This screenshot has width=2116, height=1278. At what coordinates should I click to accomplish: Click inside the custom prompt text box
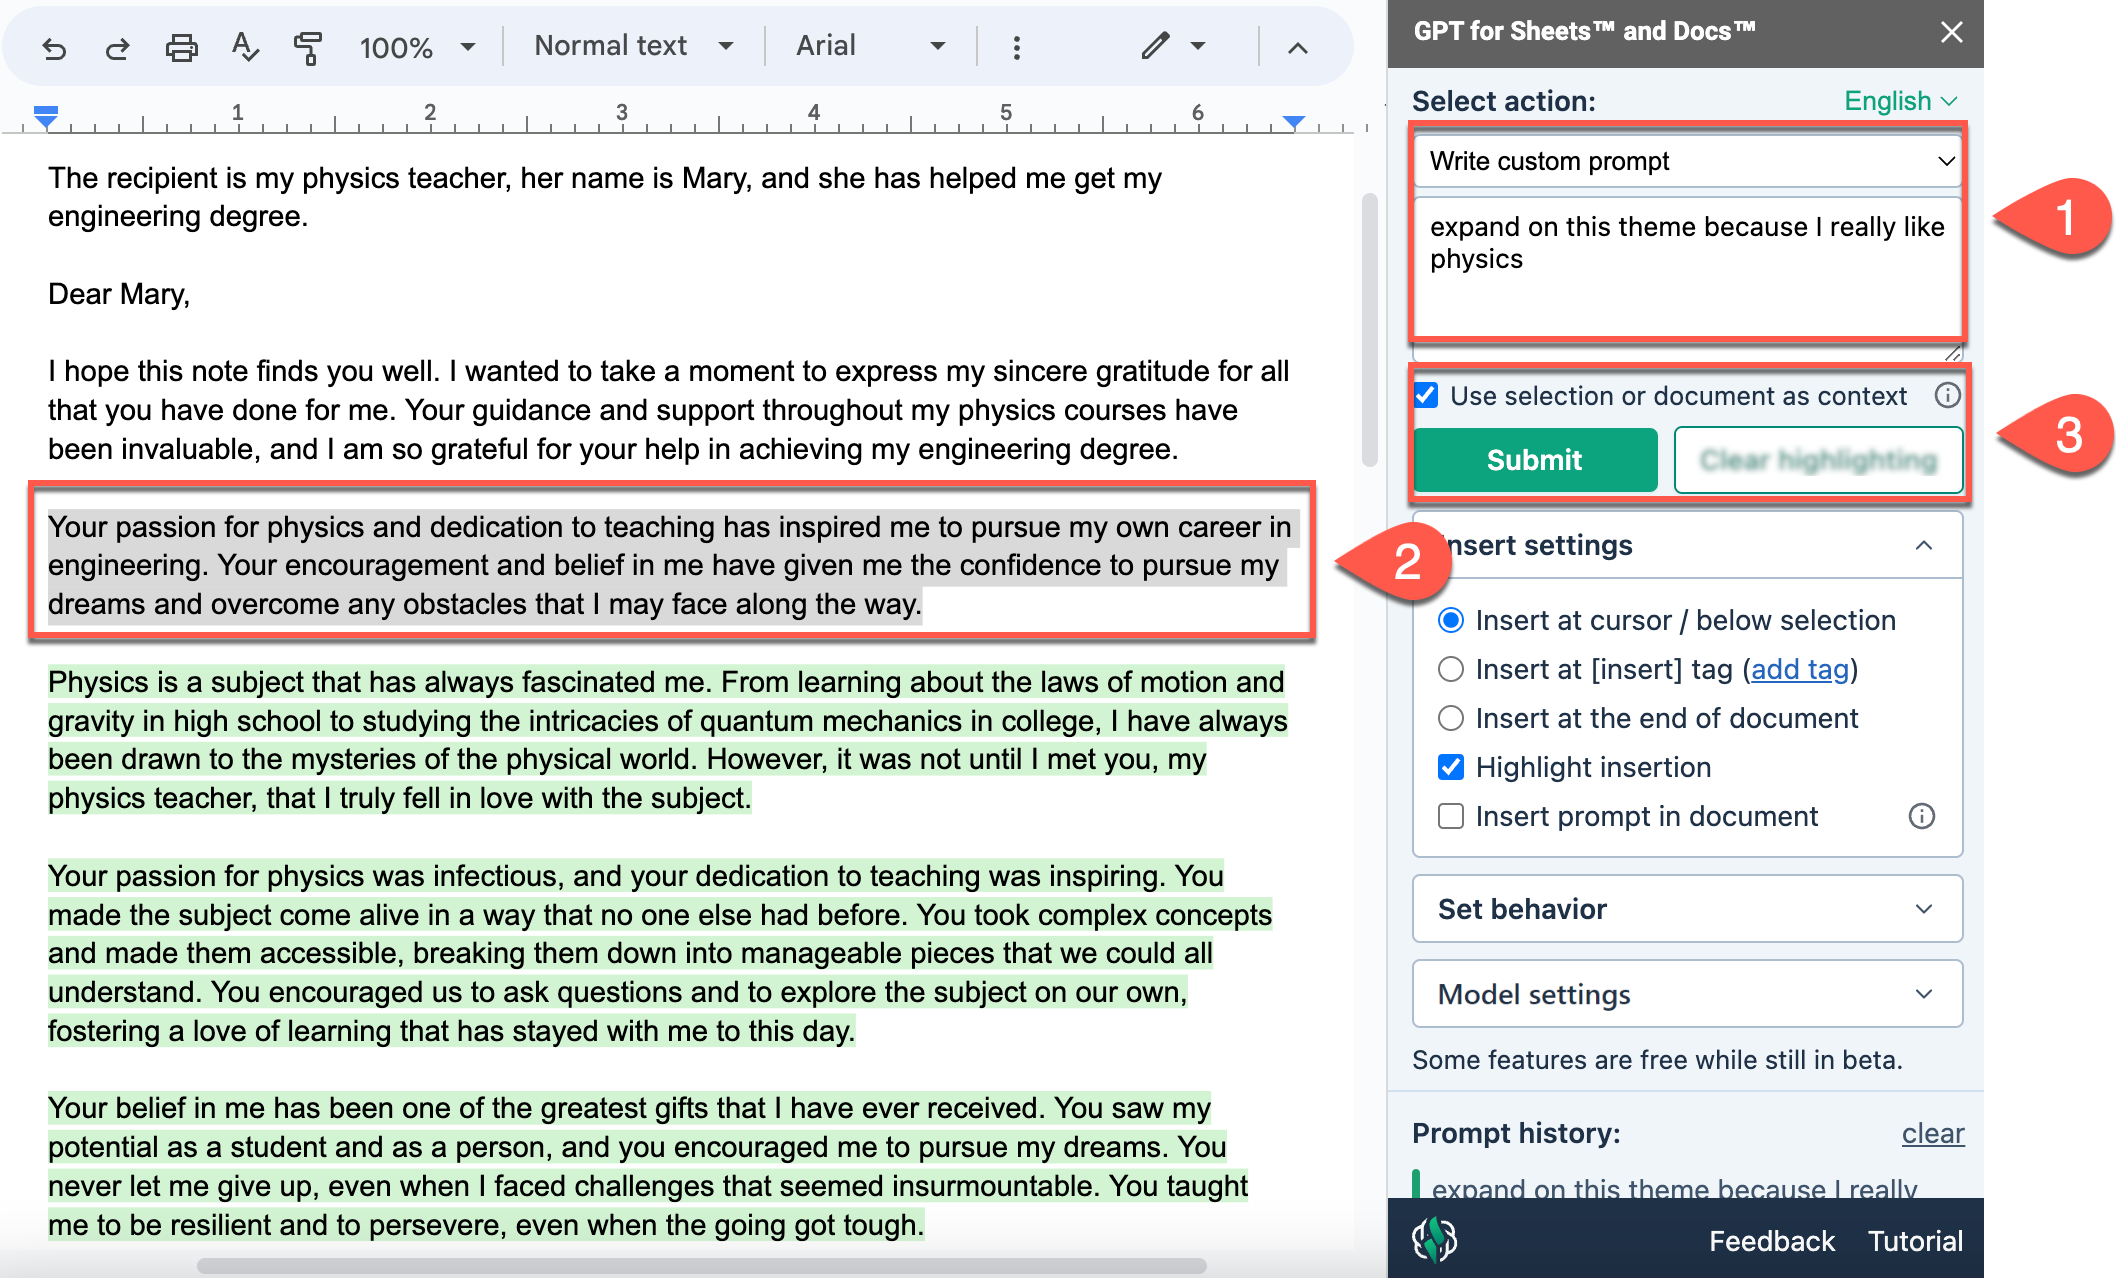[1686, 270]
